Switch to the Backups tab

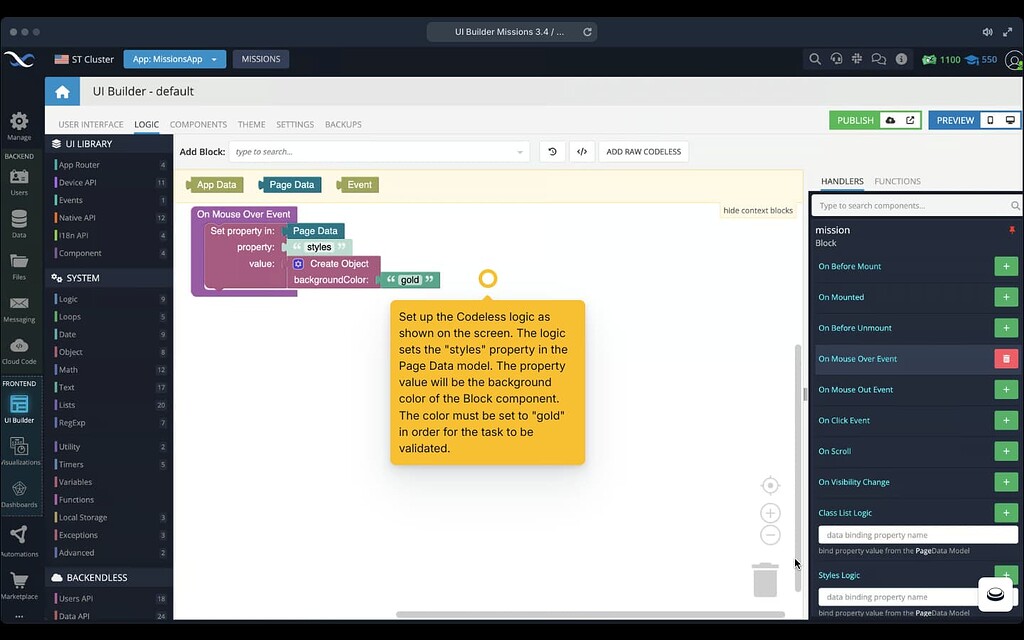pos(344,124)
